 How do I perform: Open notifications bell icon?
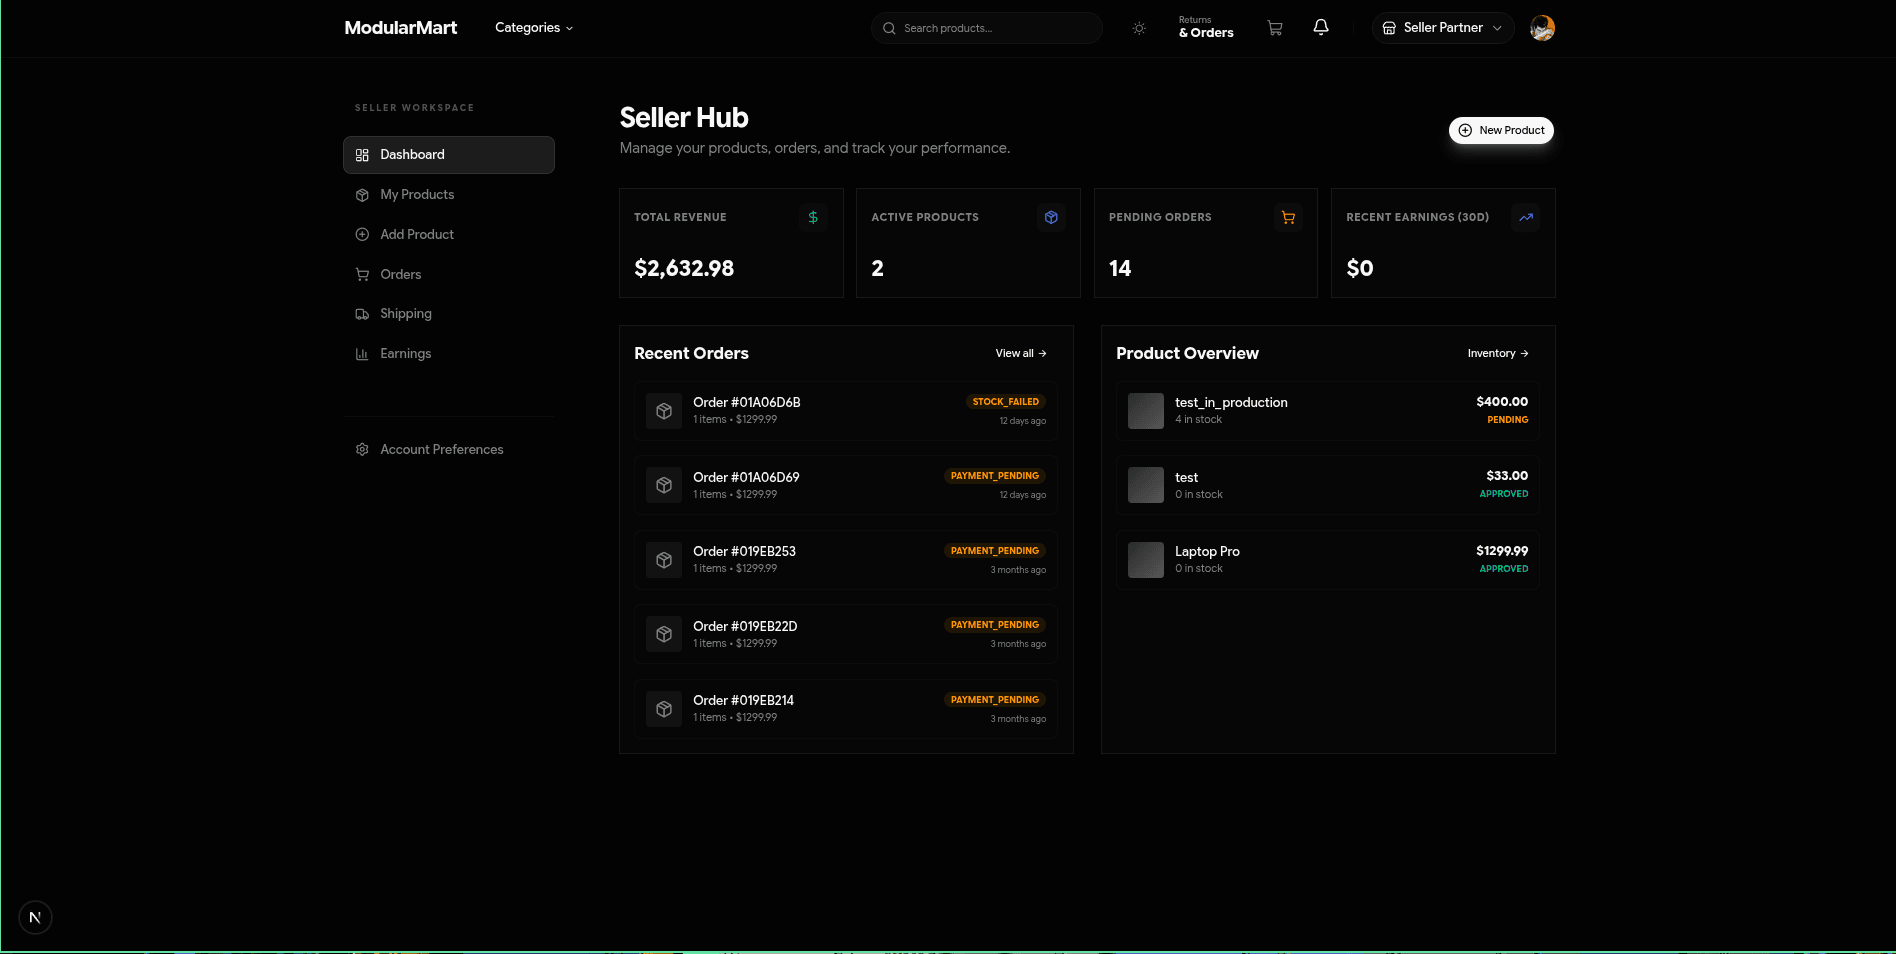pos(1321,28)
